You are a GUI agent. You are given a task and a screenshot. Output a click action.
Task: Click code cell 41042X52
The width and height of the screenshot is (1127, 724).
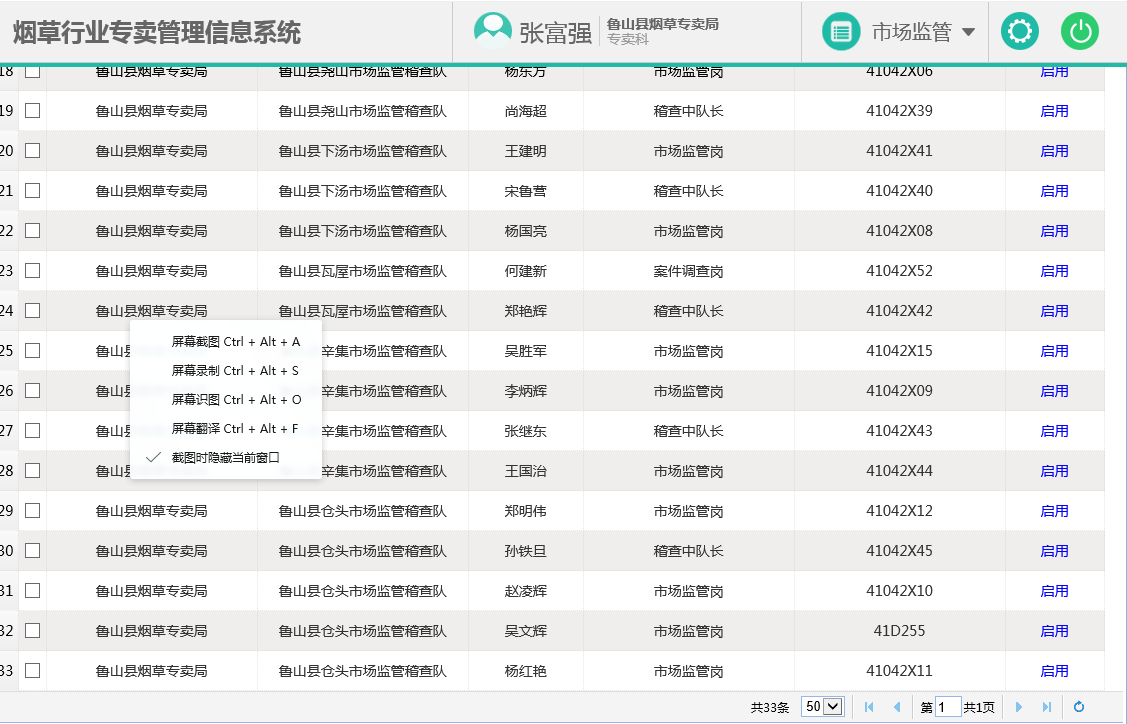click(x=899, y=271)
